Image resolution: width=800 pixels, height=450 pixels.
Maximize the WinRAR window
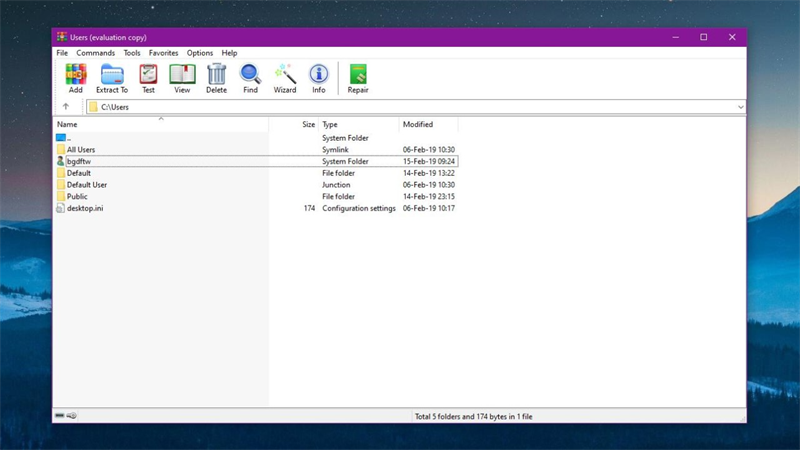pos(704,37)
